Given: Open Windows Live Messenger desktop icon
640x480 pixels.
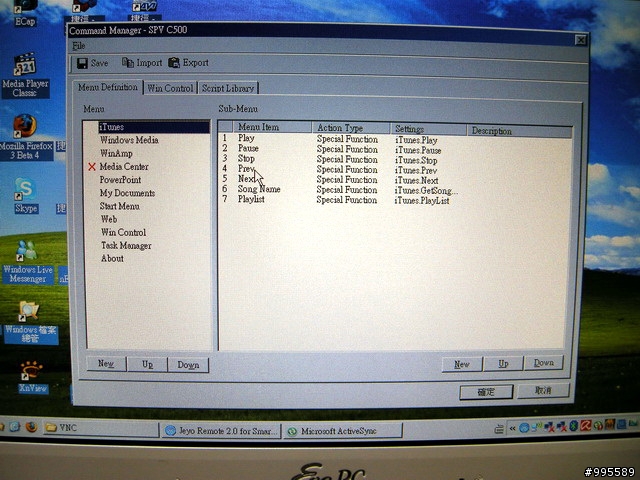Looking at the screenshot, I should coord(27,262).
